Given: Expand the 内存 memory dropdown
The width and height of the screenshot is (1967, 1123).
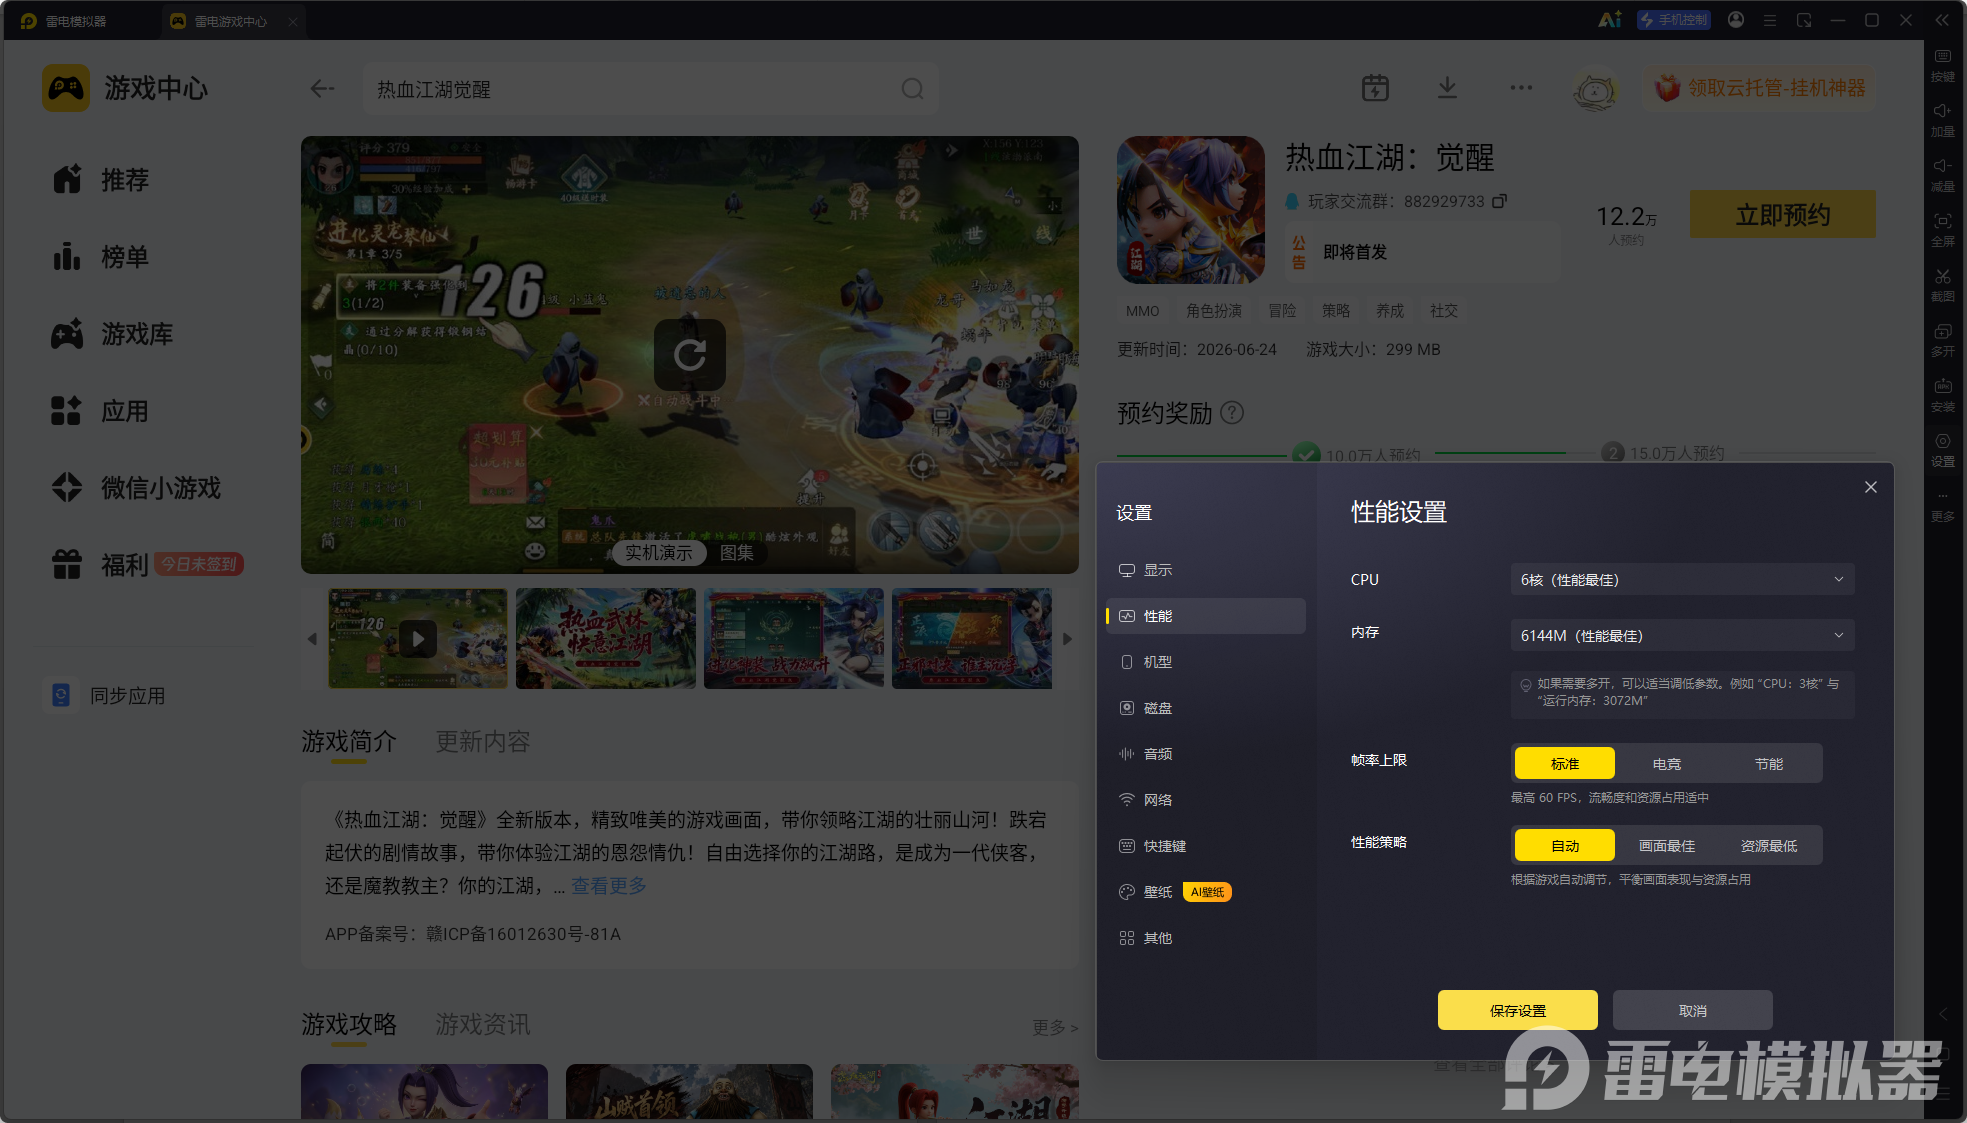Looking at the screenshot, I should pyautogui.click(x=1682, y=635).
